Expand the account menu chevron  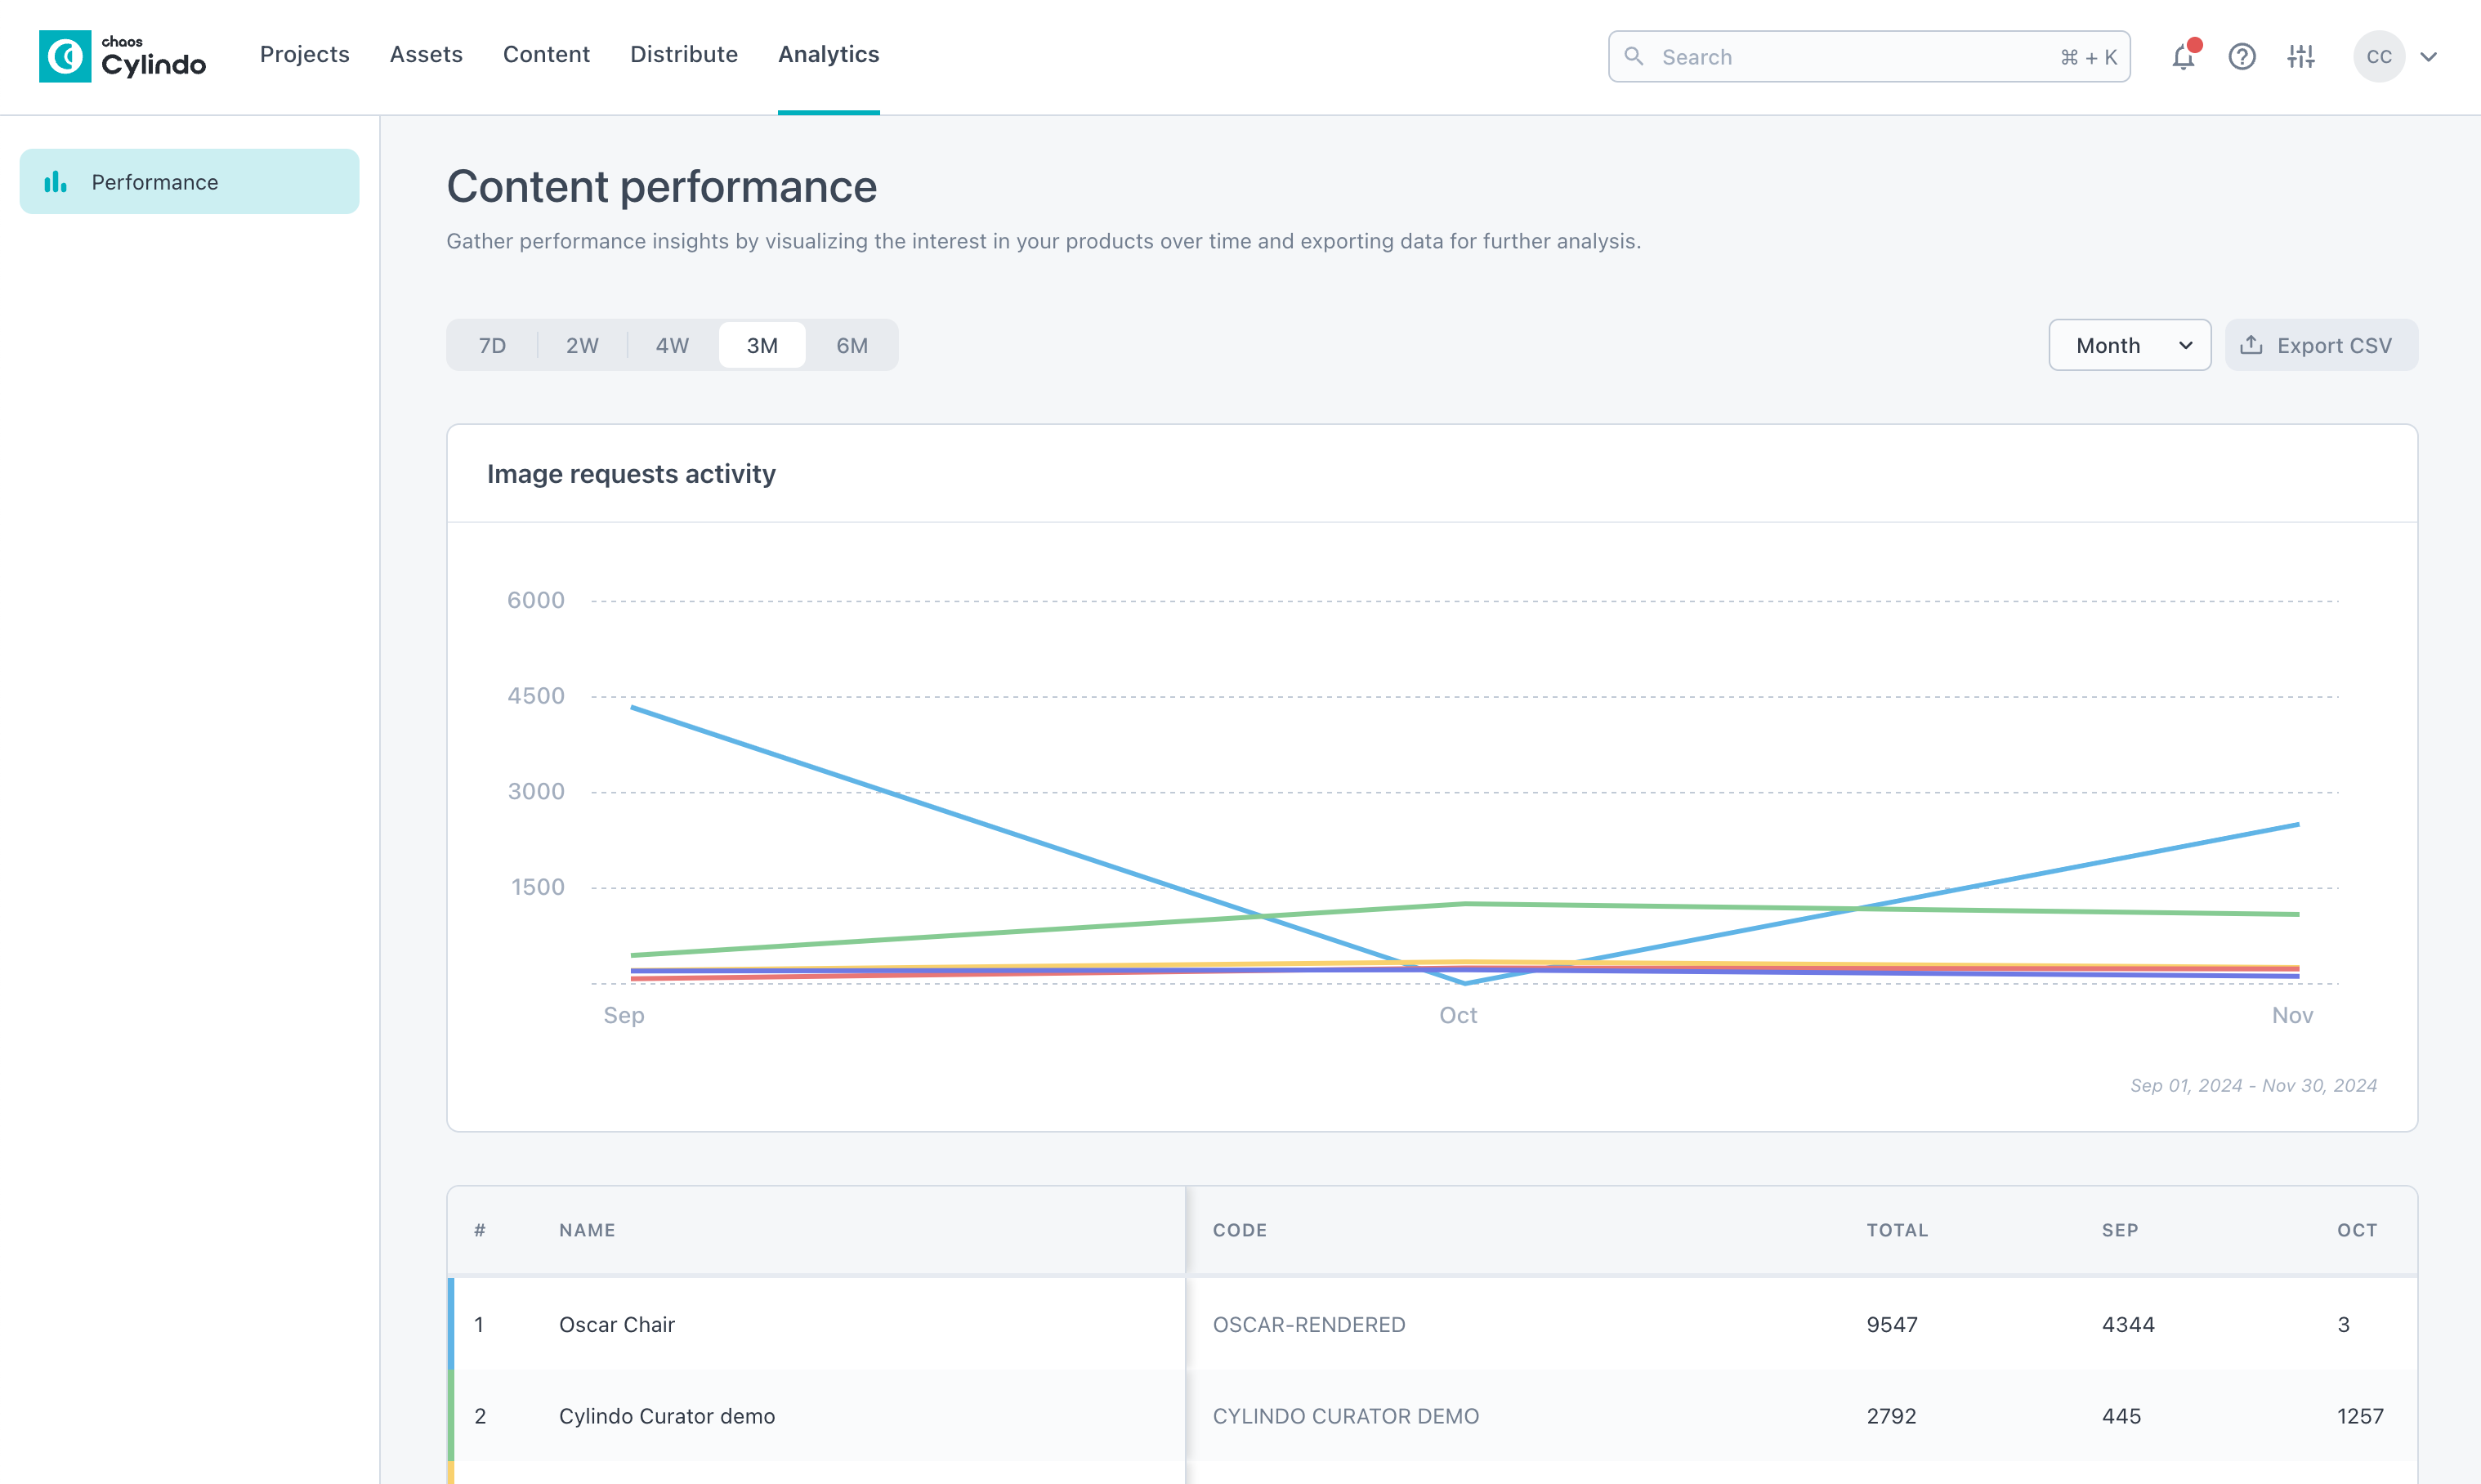pyautogui.click(x=2429, y=57)
